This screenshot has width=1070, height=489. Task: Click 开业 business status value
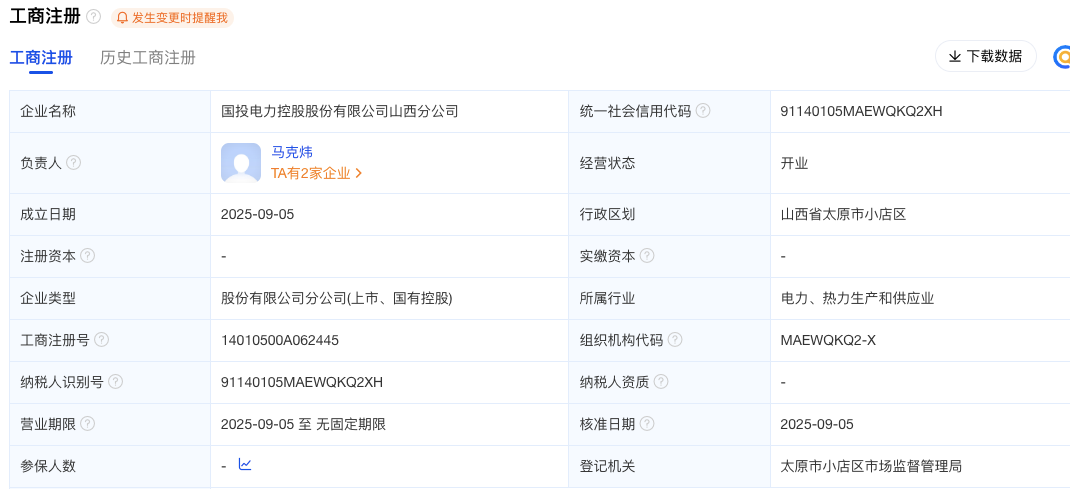(x=794, y=163)
